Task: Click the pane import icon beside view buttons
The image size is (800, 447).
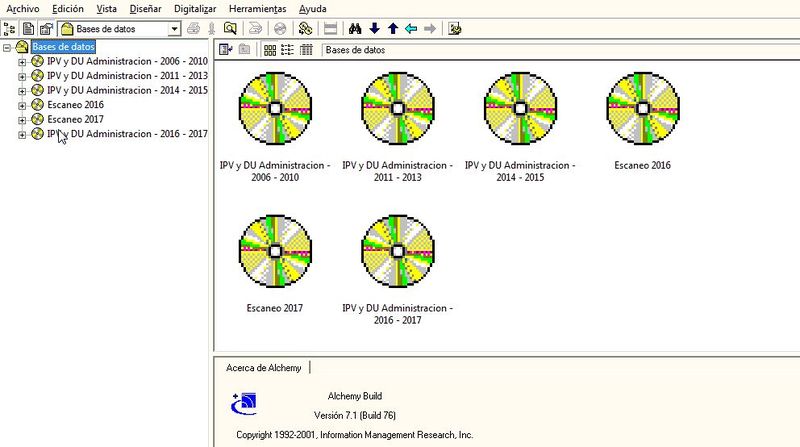Action: 226,49
